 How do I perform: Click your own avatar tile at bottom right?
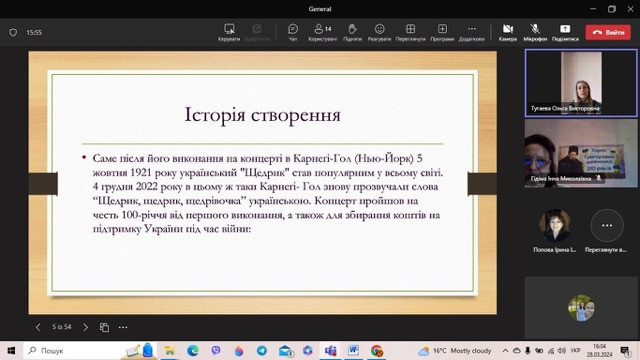[x=581, y=307]
